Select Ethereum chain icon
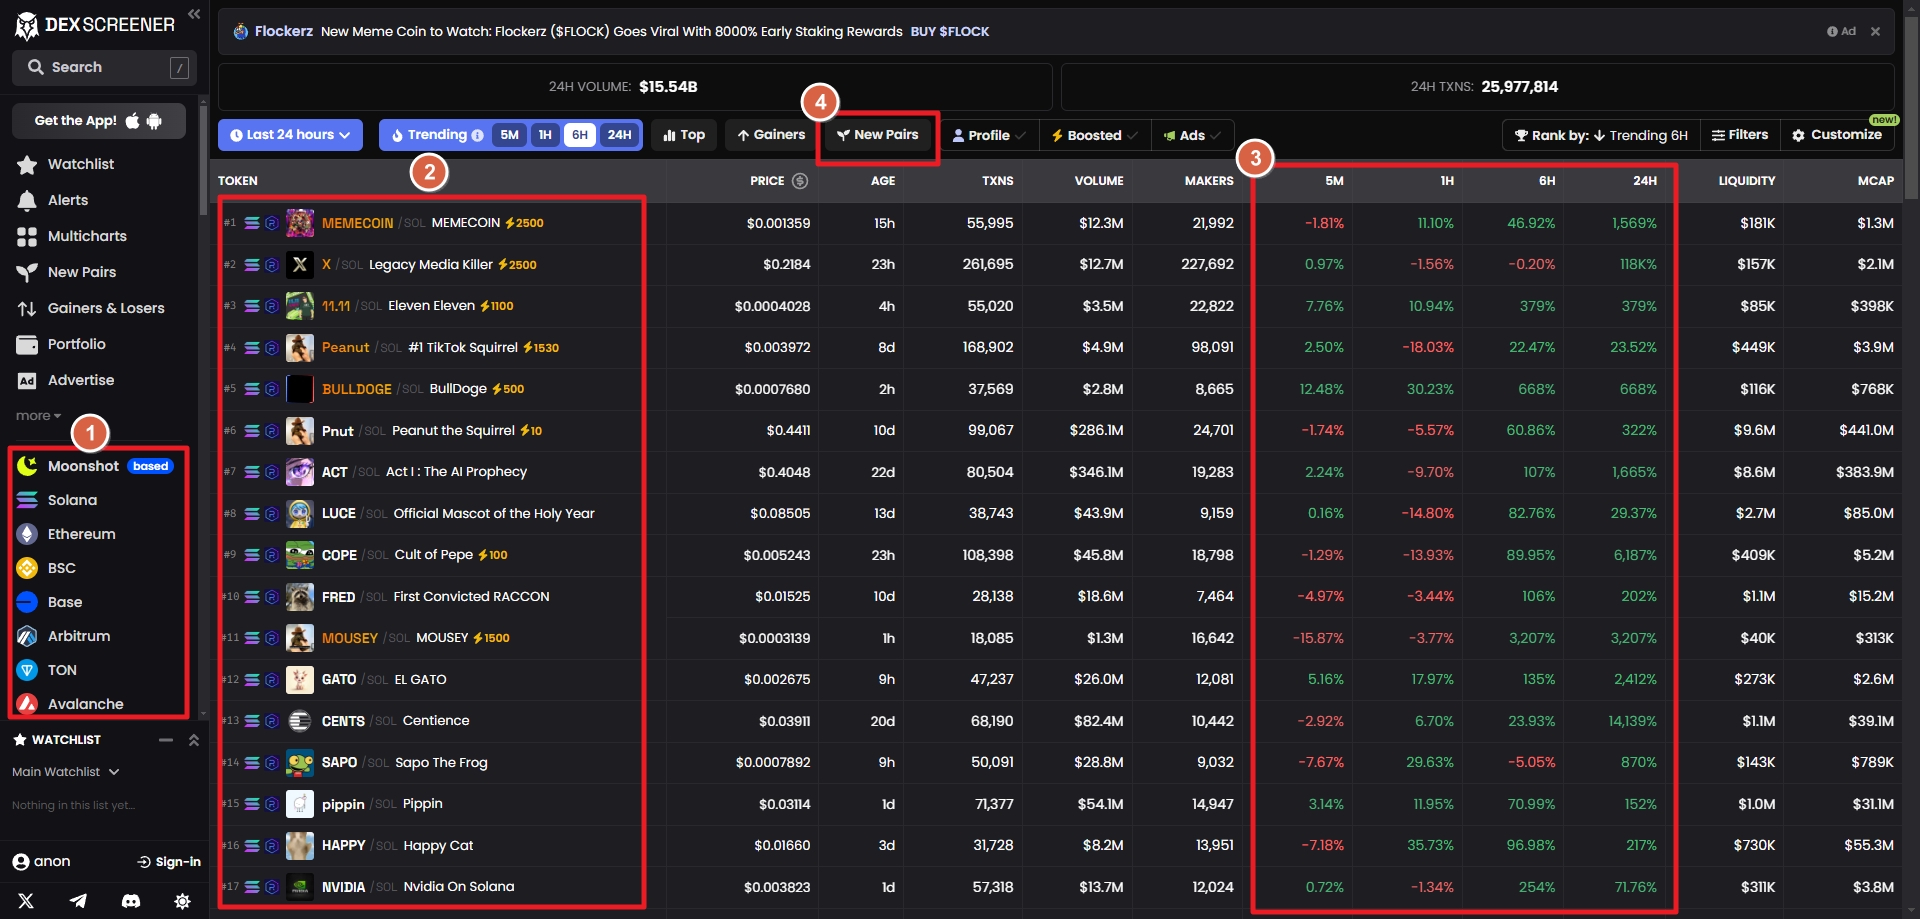Screen dimensions: 1920x919 (x=28, y=534)
